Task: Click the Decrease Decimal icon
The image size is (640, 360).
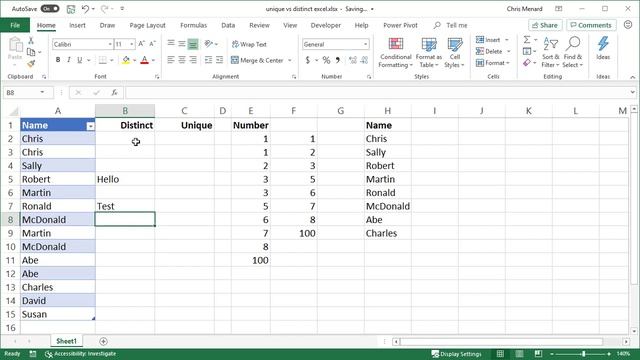Action: click(364, 60)
